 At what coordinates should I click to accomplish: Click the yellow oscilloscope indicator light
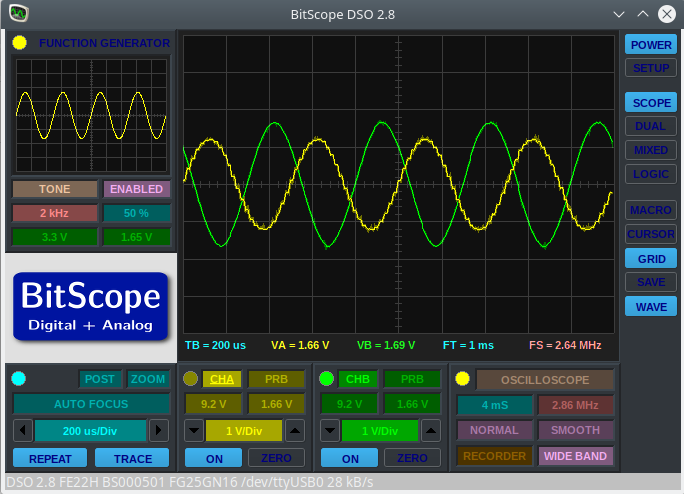click(462, 378)
